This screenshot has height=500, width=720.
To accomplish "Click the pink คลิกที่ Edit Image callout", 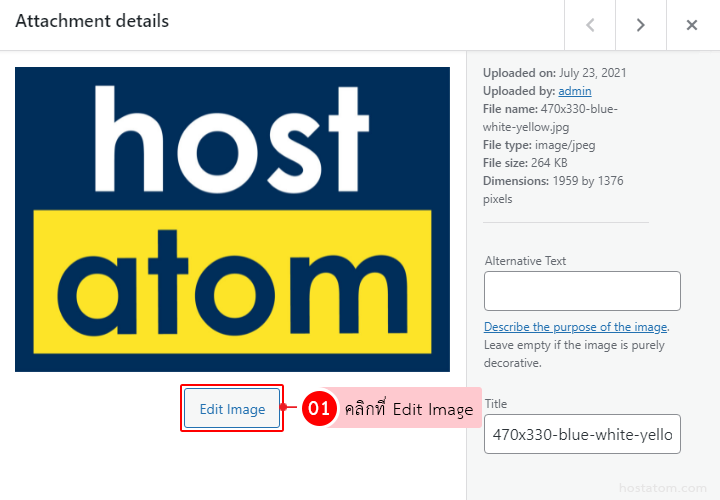I will click(408, 408).
